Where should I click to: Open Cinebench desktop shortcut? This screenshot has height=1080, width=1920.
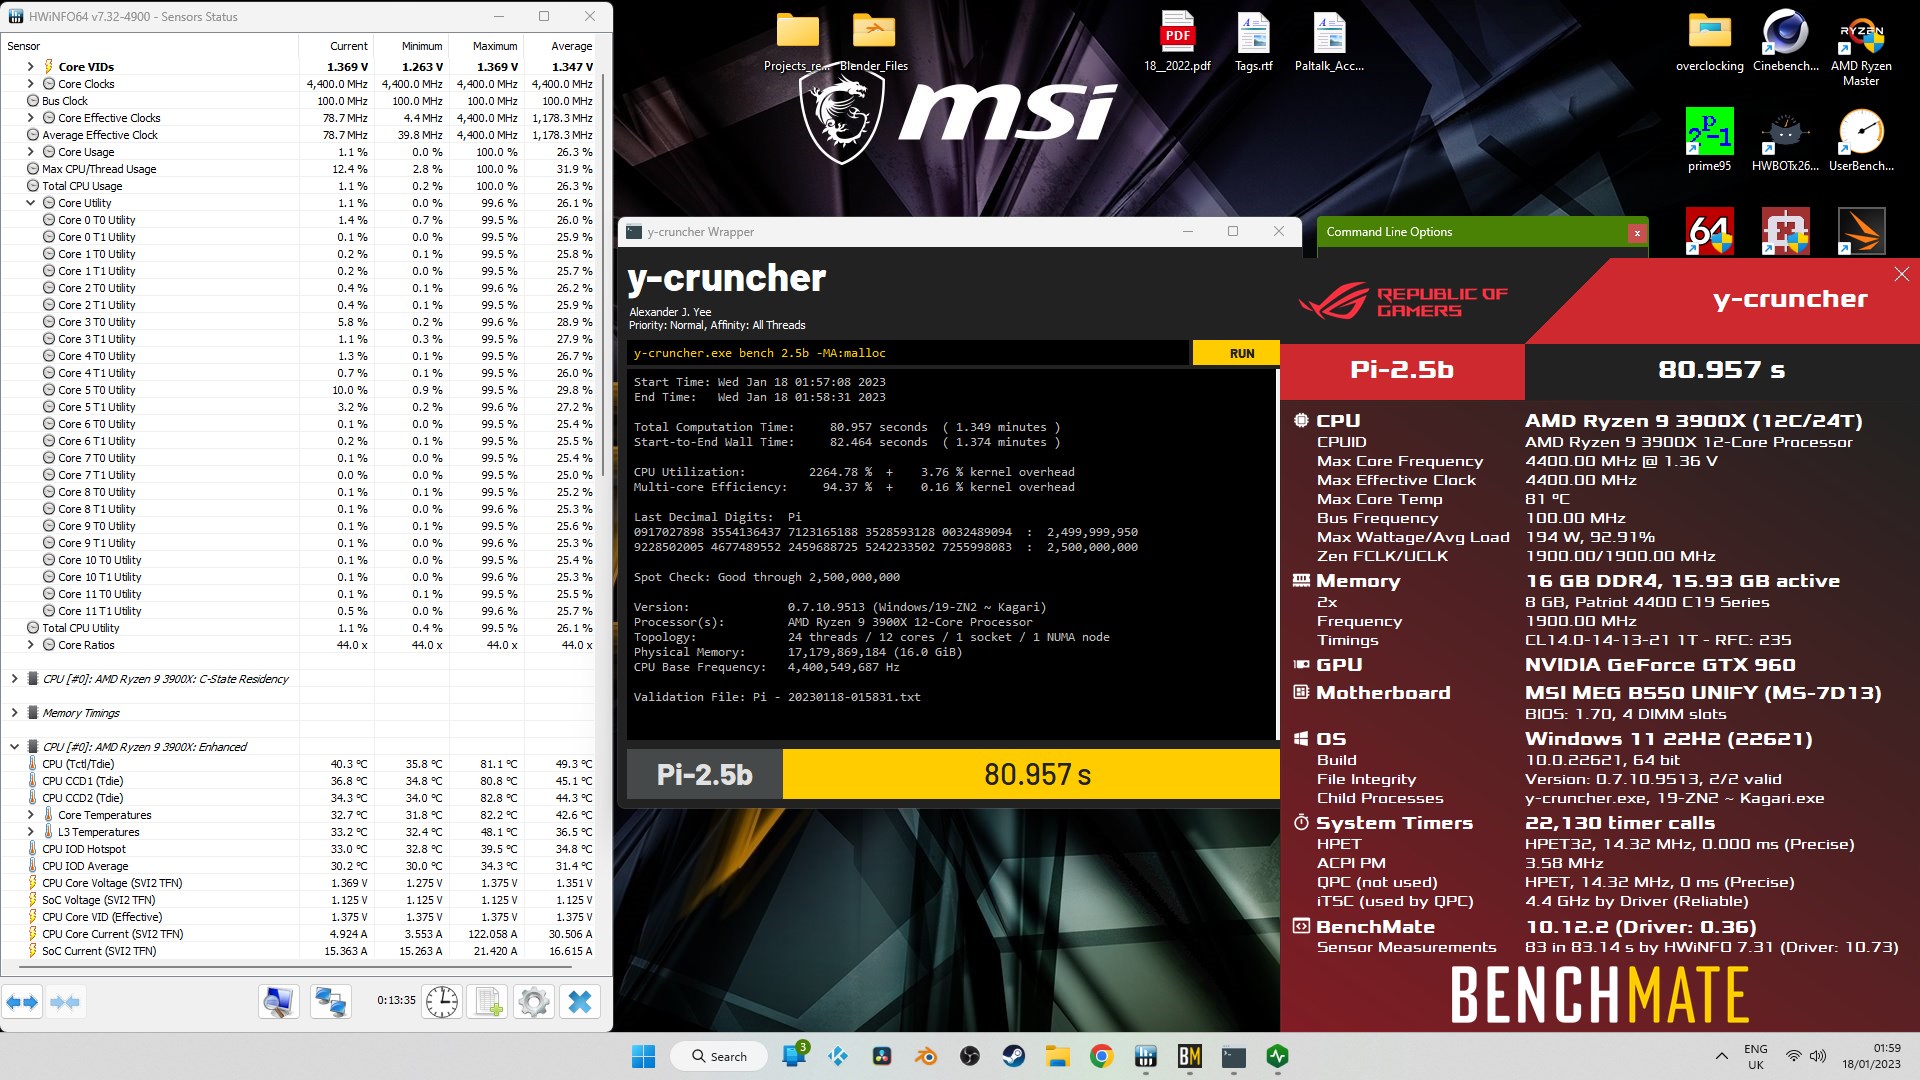pyautogui.click(x=1785, y=42)
